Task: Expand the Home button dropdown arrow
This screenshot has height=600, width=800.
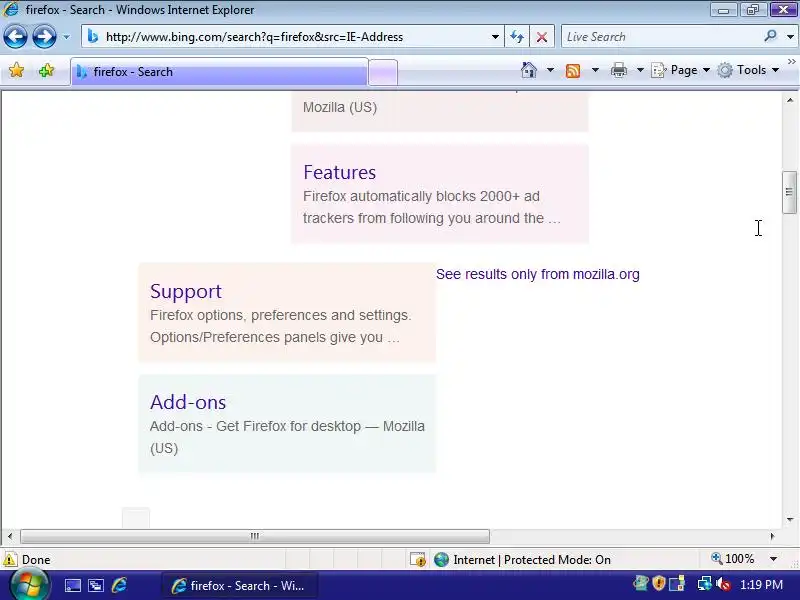Action: click(x=550, y=70)
